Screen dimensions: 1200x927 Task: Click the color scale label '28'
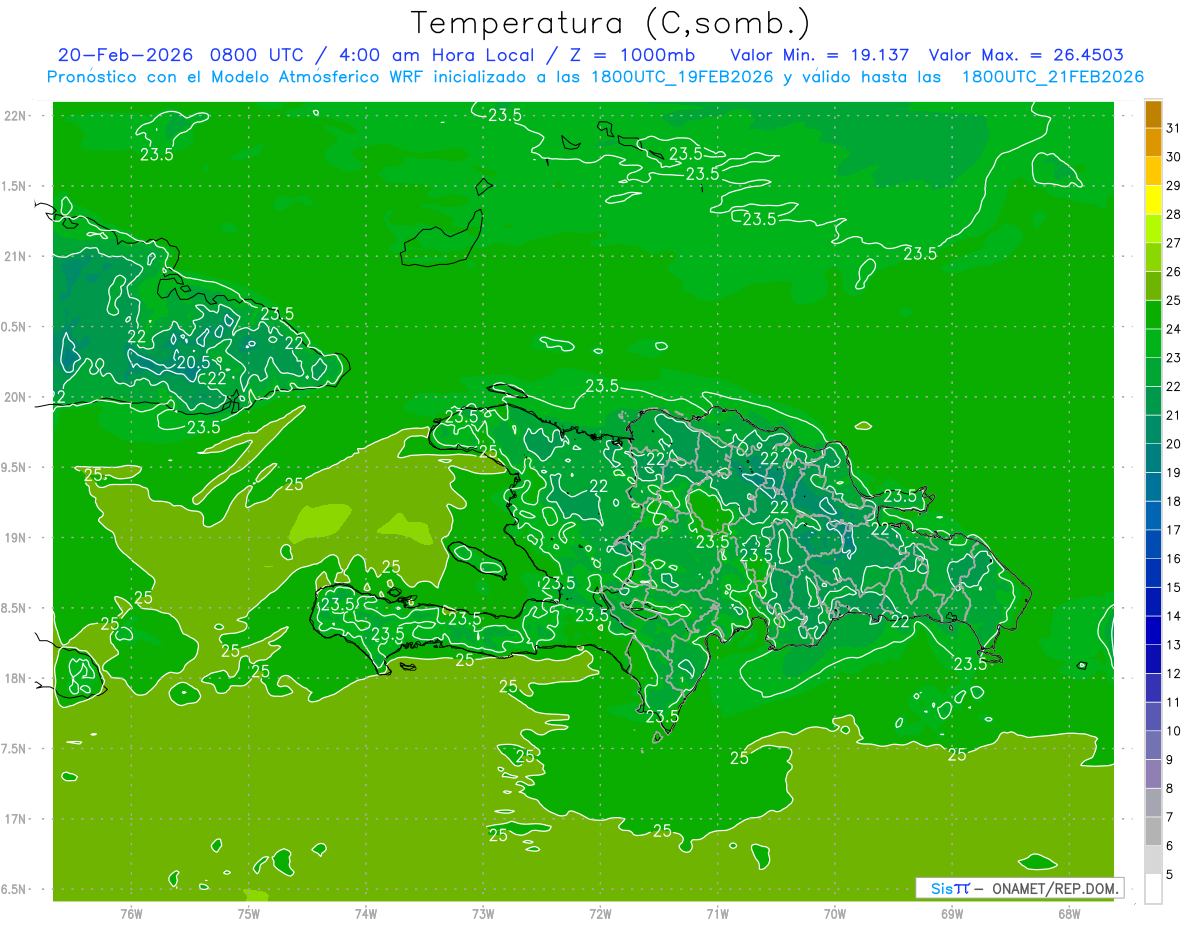click(x=1173, y=214)
